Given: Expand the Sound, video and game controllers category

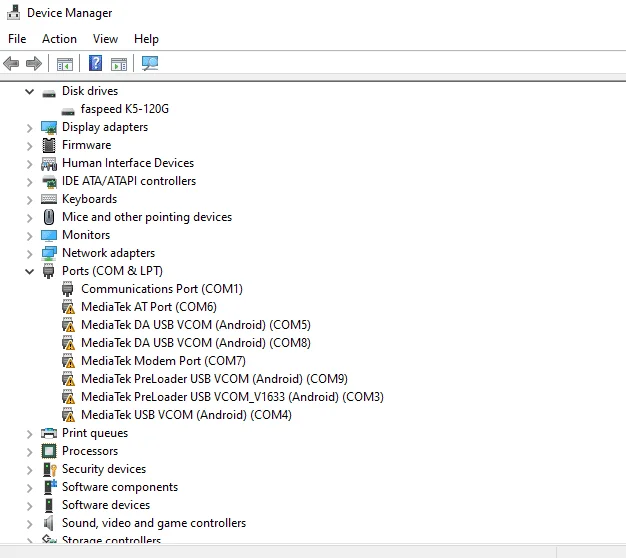Looking at the screenshot, I should coord(30,524).
